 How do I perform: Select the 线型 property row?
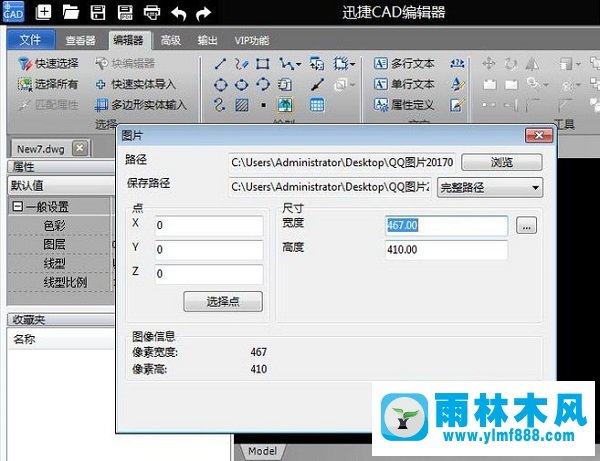[60, 263]
